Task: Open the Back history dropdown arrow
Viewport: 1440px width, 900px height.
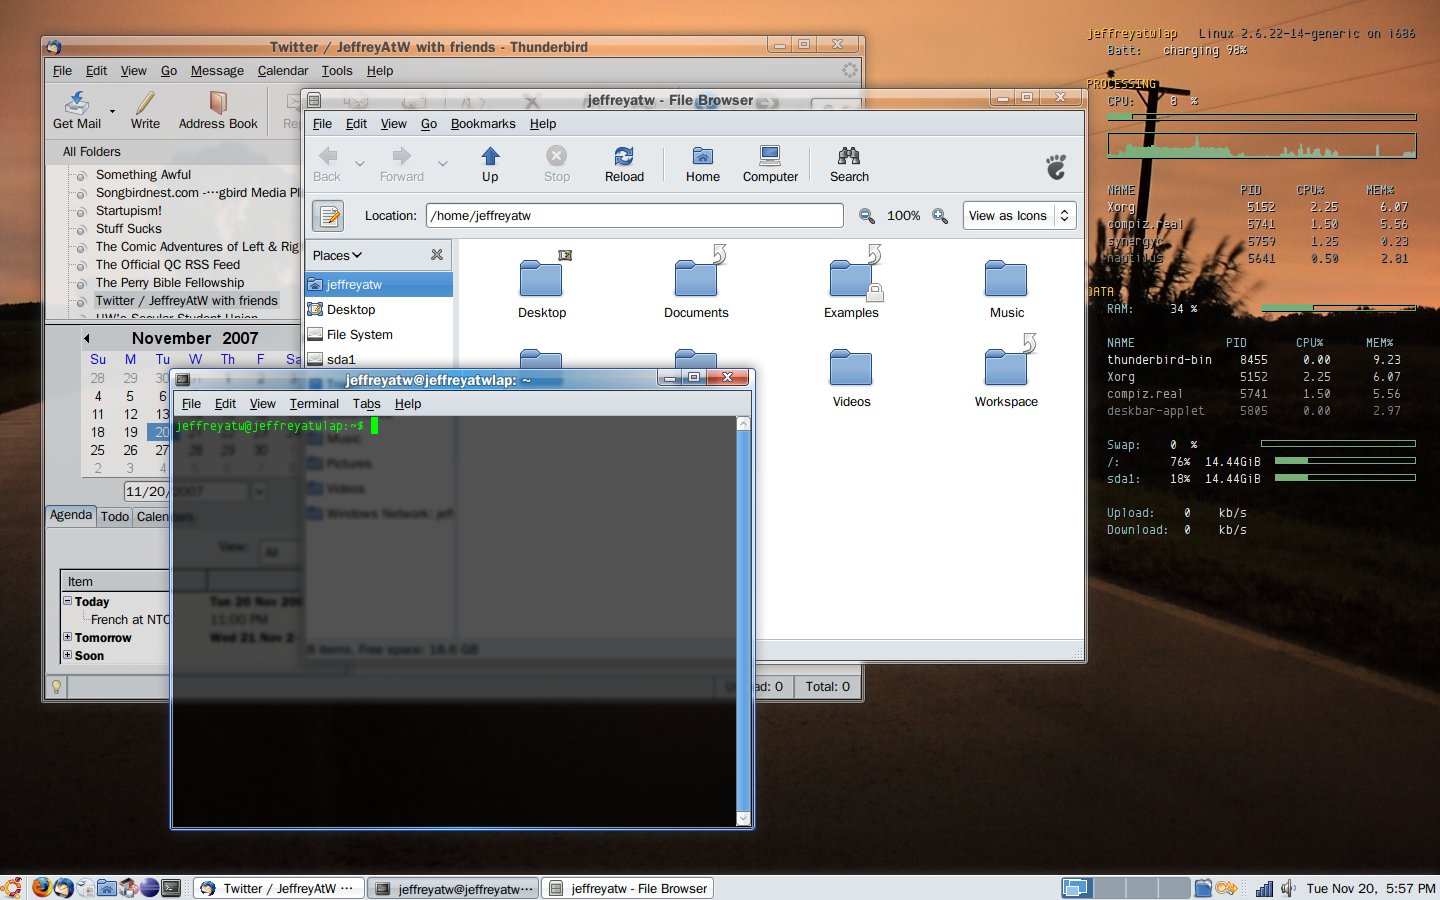Action: pyautogui.click(x=360, y=163)
